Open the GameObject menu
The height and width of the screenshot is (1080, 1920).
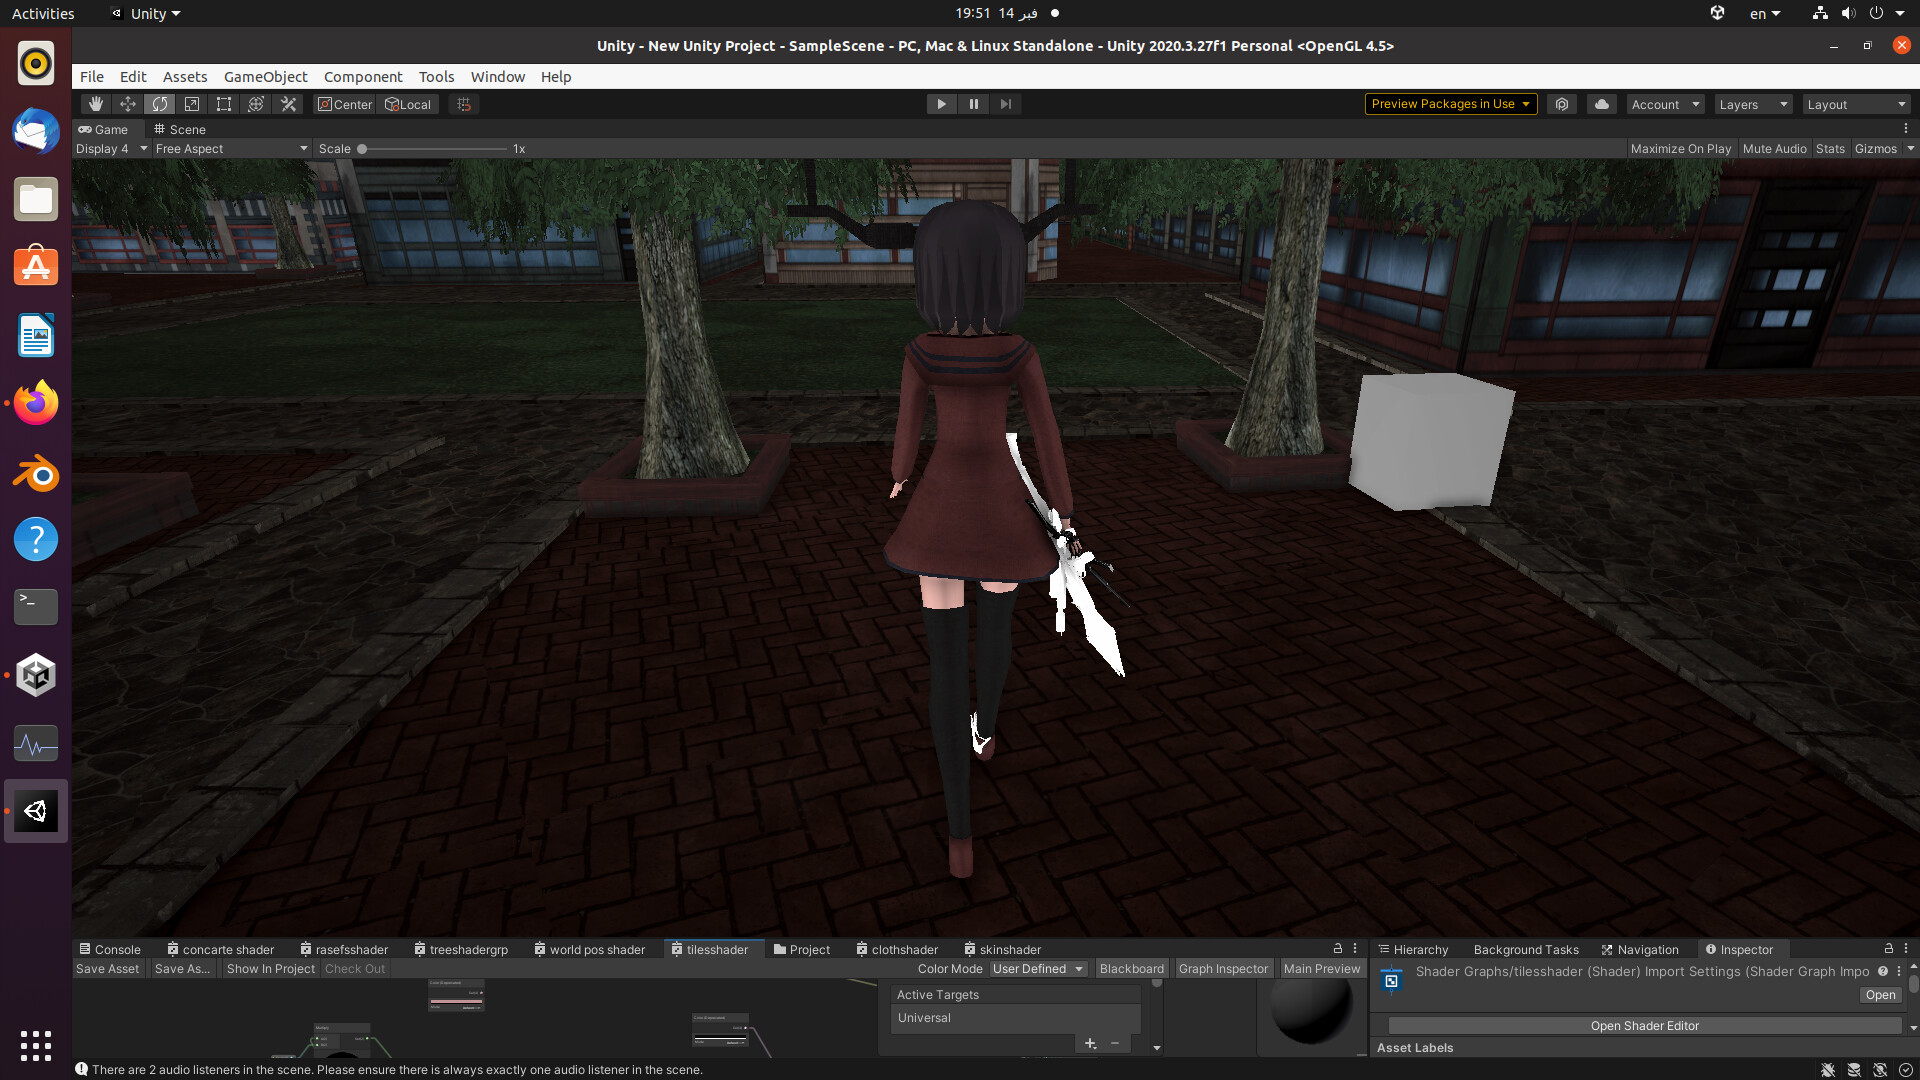point(264,76)
